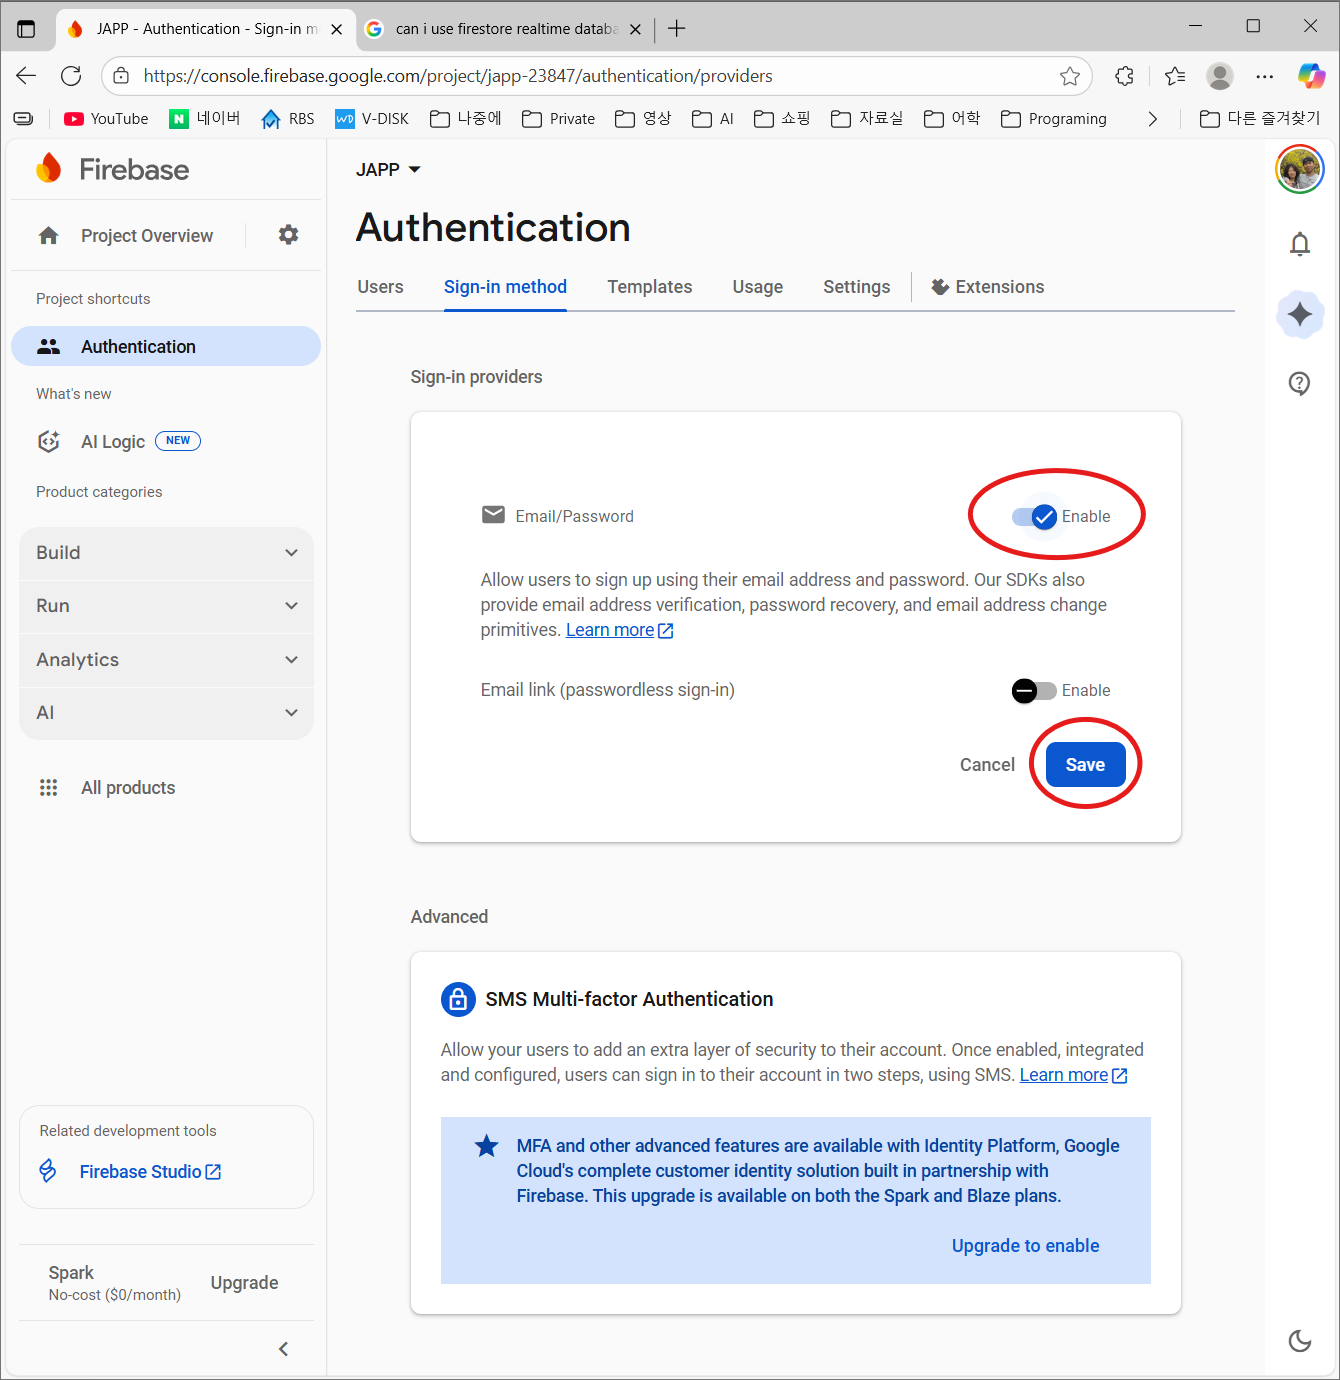
Task: Open a new browser tab
Action: 677,29
